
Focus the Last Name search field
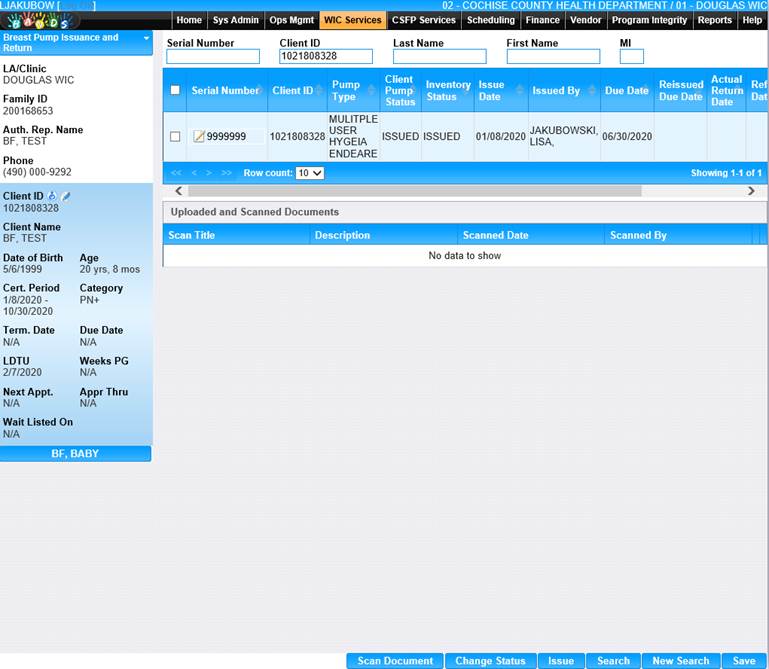click(439, 56)
